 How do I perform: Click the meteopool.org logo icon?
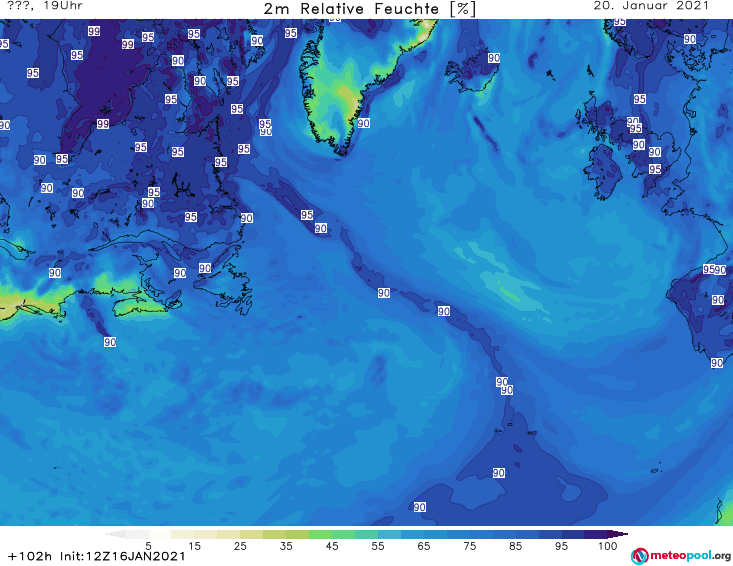pyautogui.click(x=639, y=556)
